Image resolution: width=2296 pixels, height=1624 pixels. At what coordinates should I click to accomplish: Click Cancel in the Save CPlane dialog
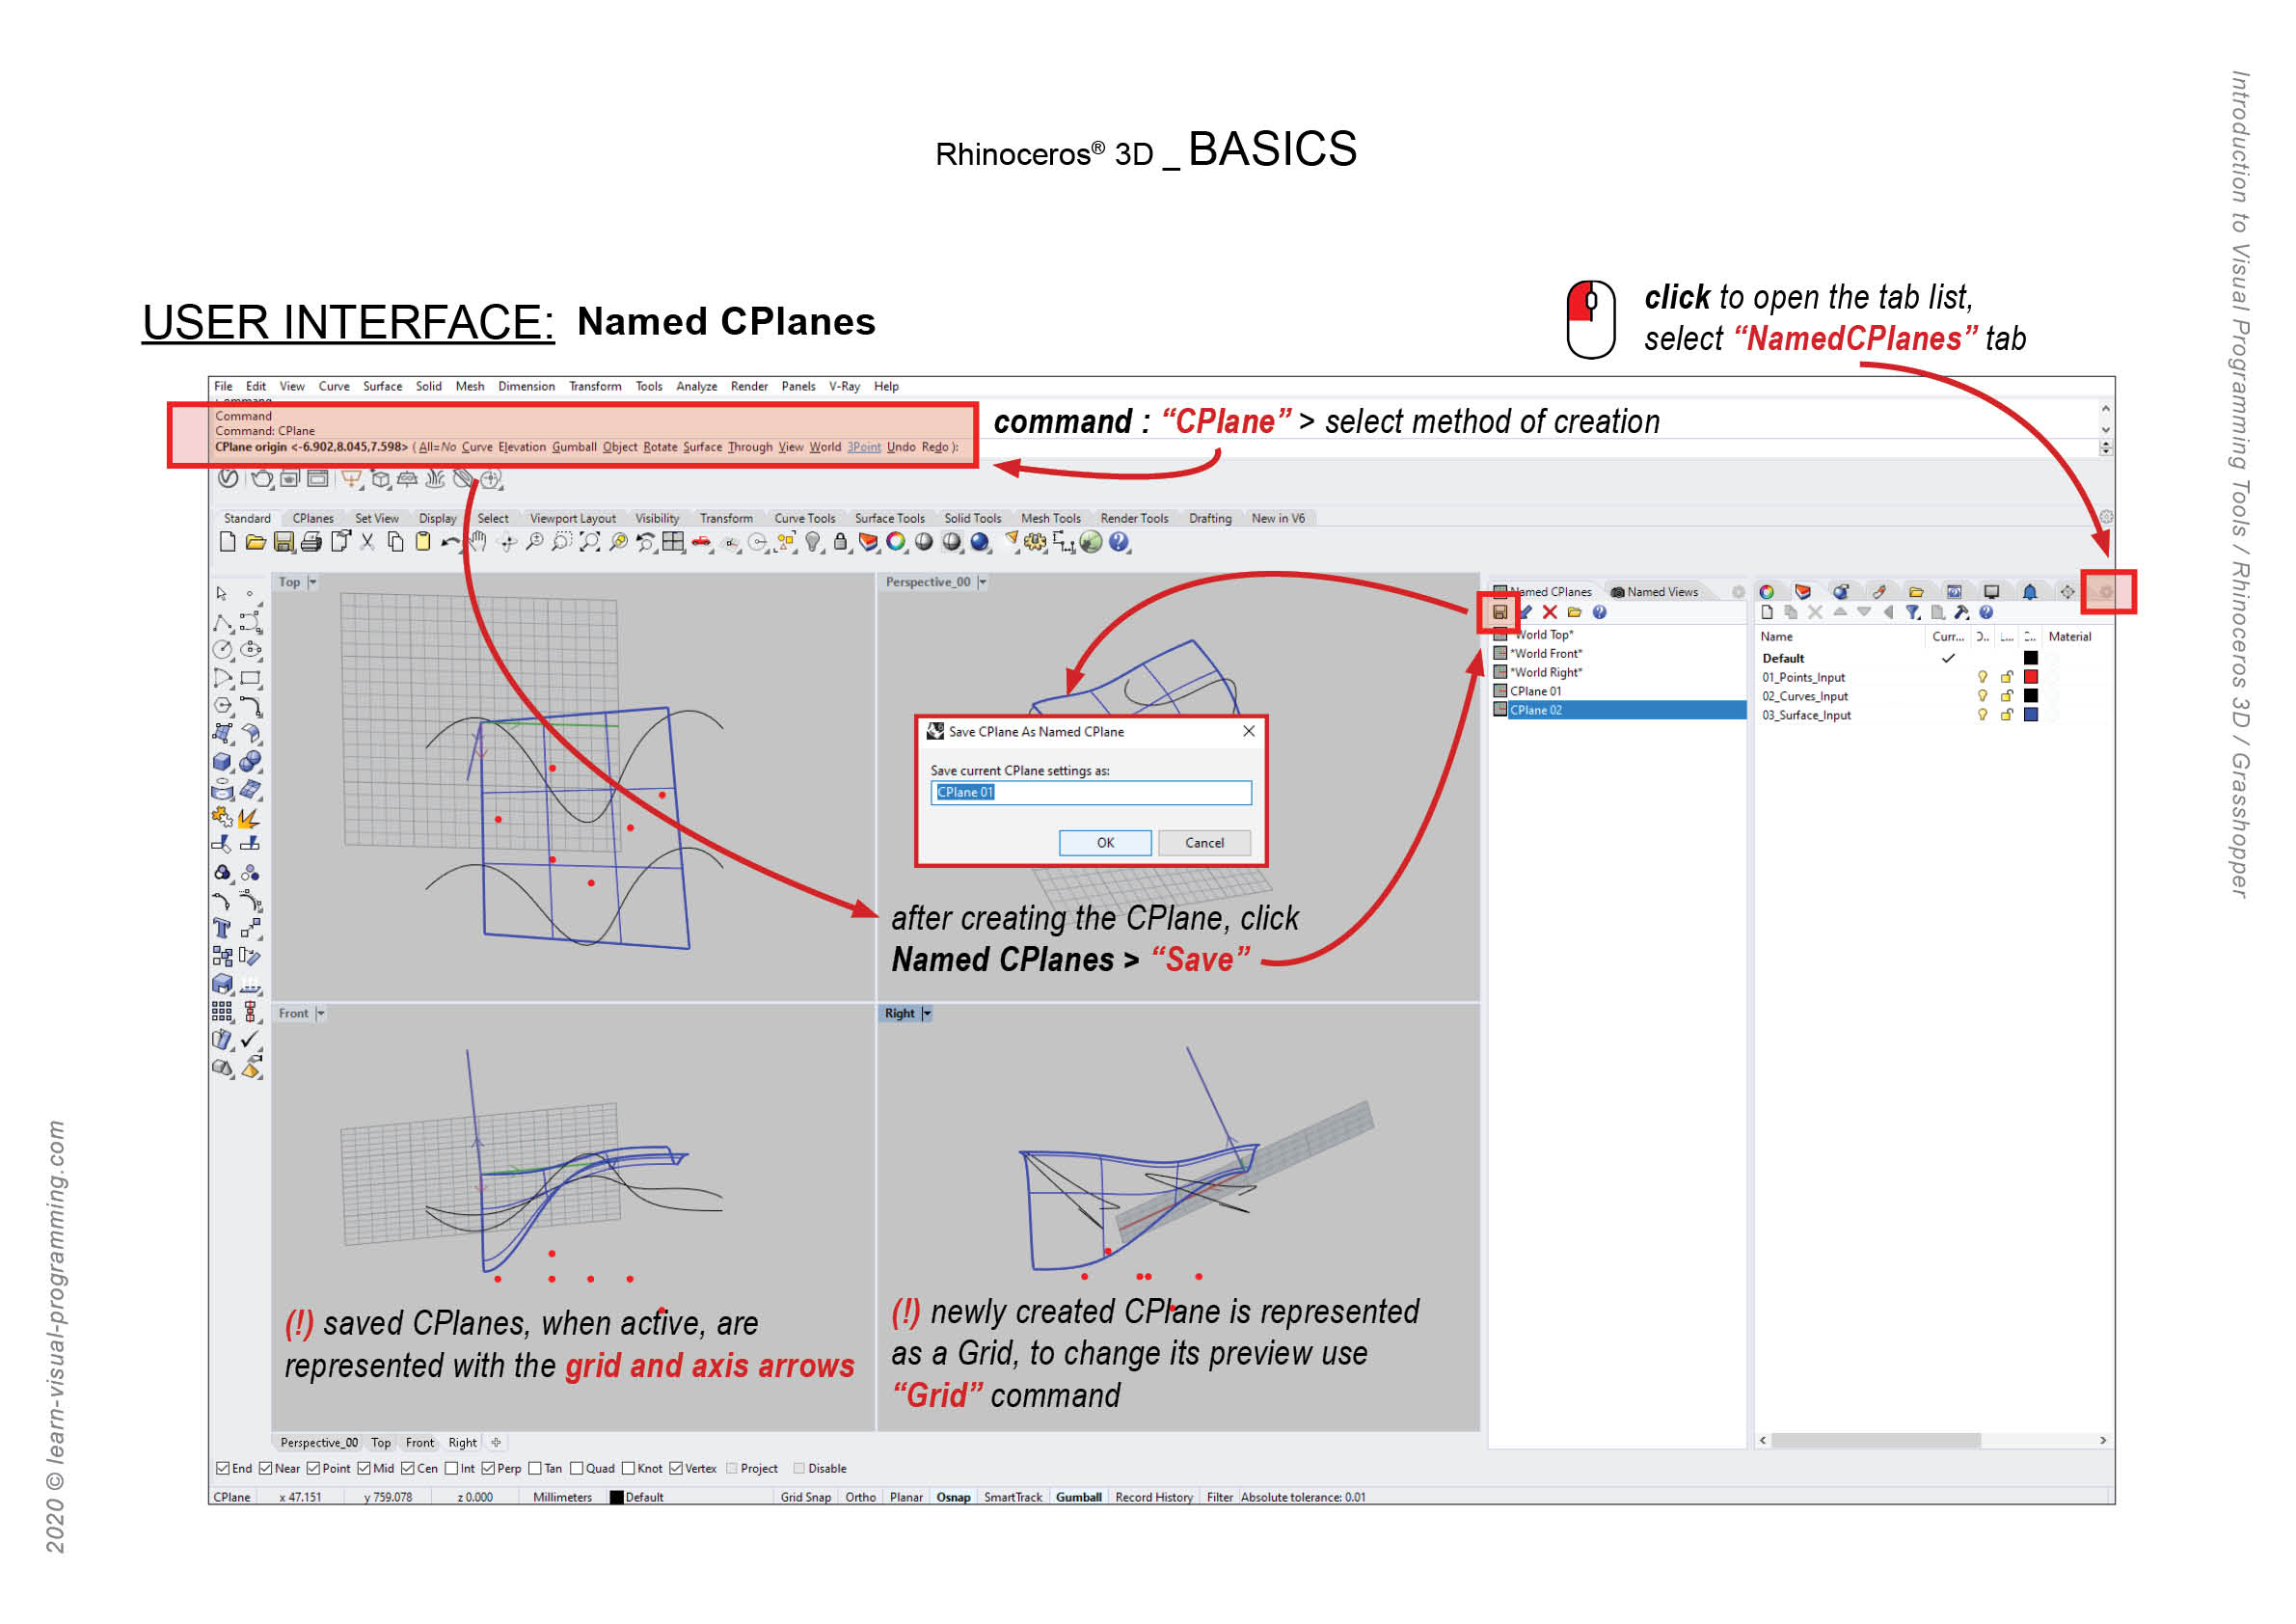(1204, 842)
